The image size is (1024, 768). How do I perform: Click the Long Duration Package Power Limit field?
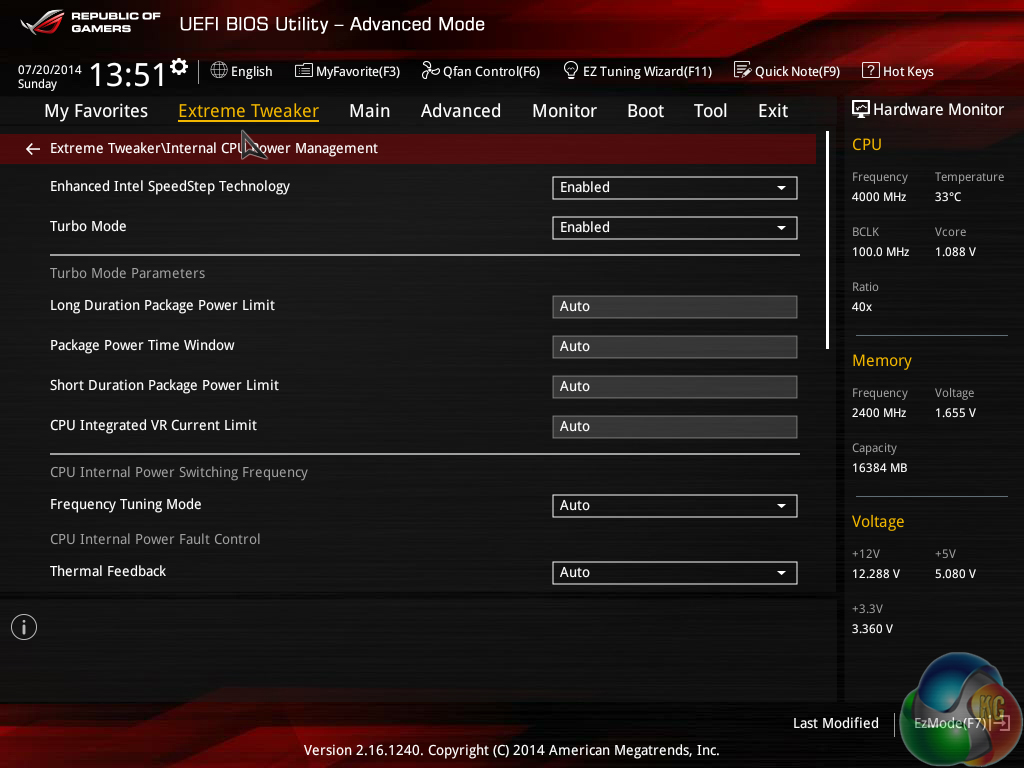pyautogui.click(x=674, y=306)
